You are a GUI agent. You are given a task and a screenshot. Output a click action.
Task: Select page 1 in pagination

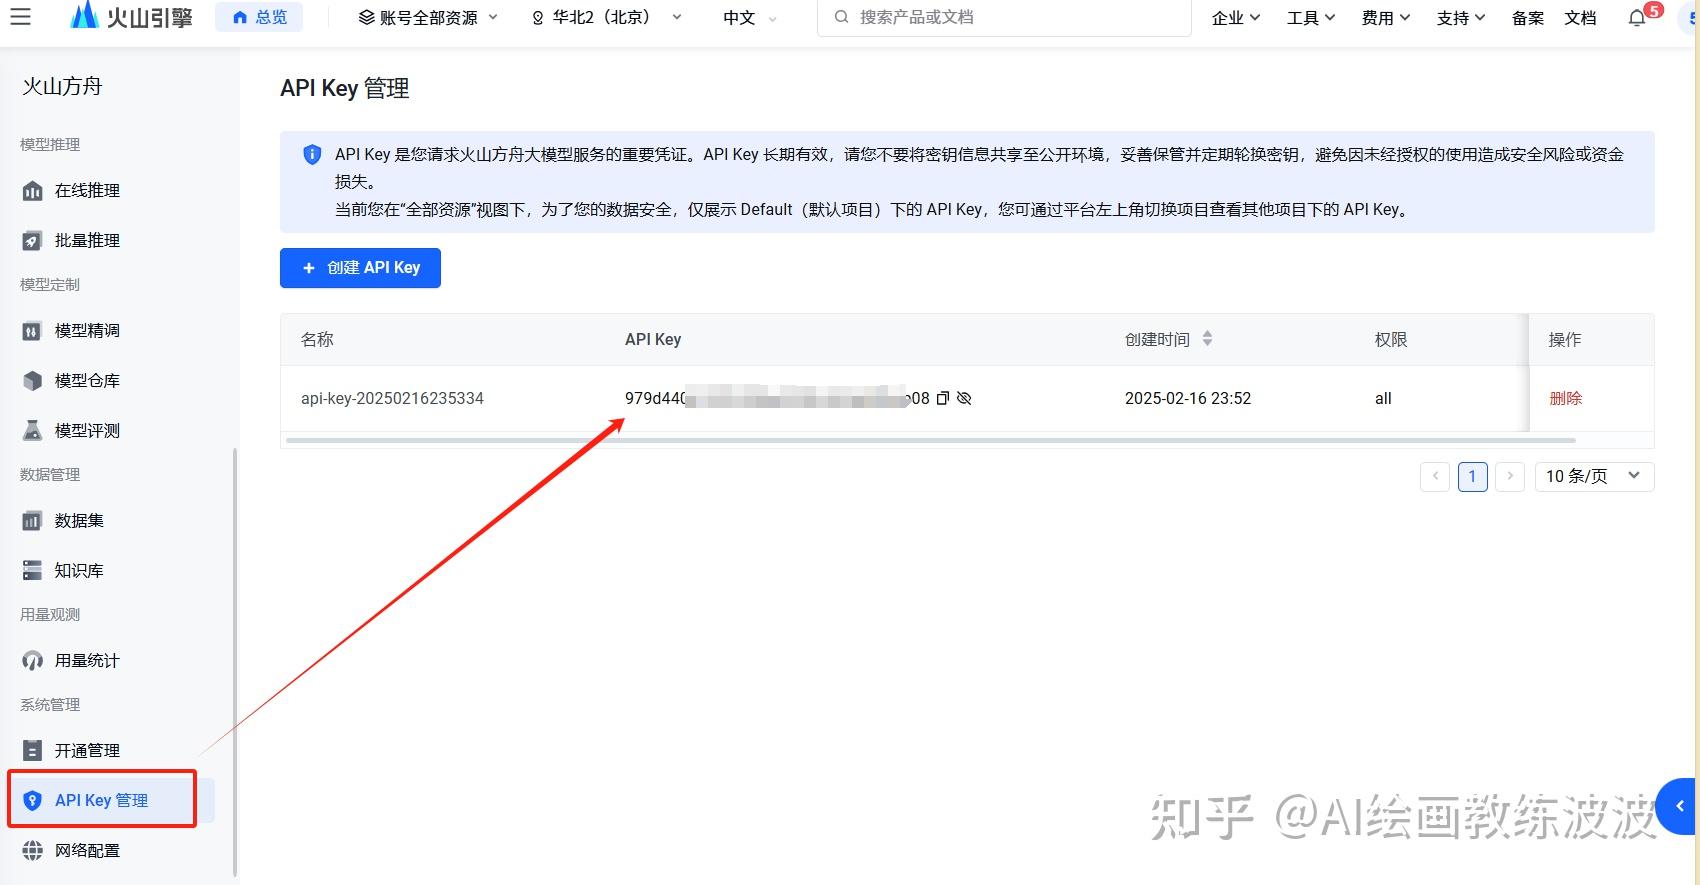(1472, 476)
